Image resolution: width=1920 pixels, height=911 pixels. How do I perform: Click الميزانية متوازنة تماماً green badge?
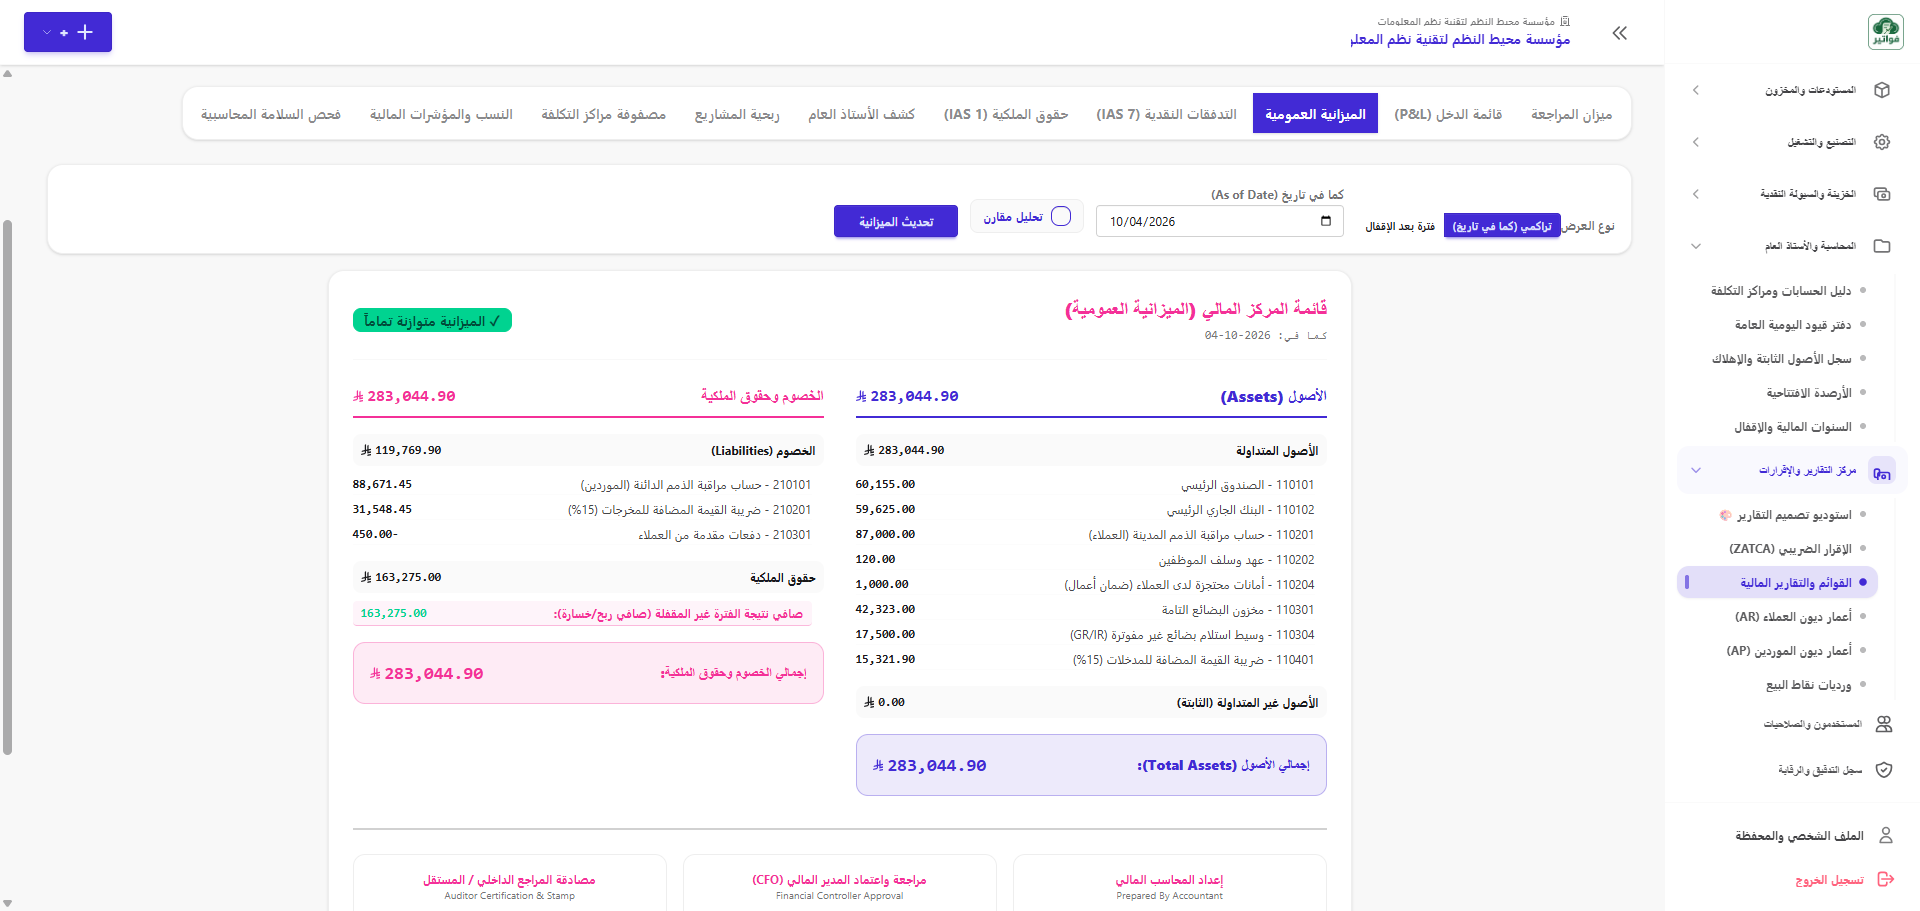point(432,320)
